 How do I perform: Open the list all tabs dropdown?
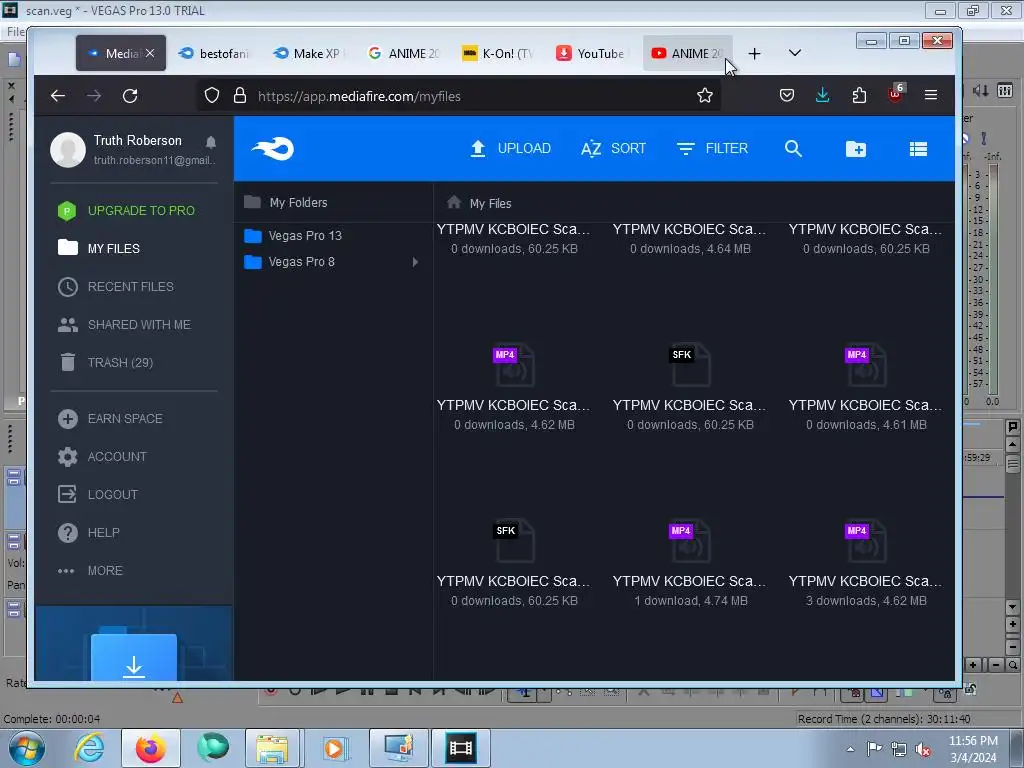coord(795,53)
